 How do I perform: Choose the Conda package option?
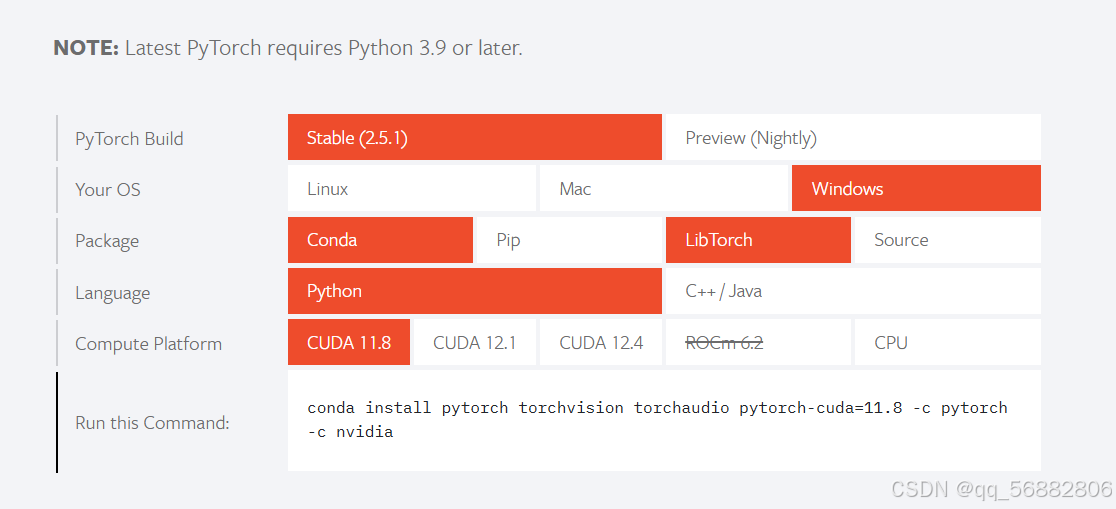380,240
